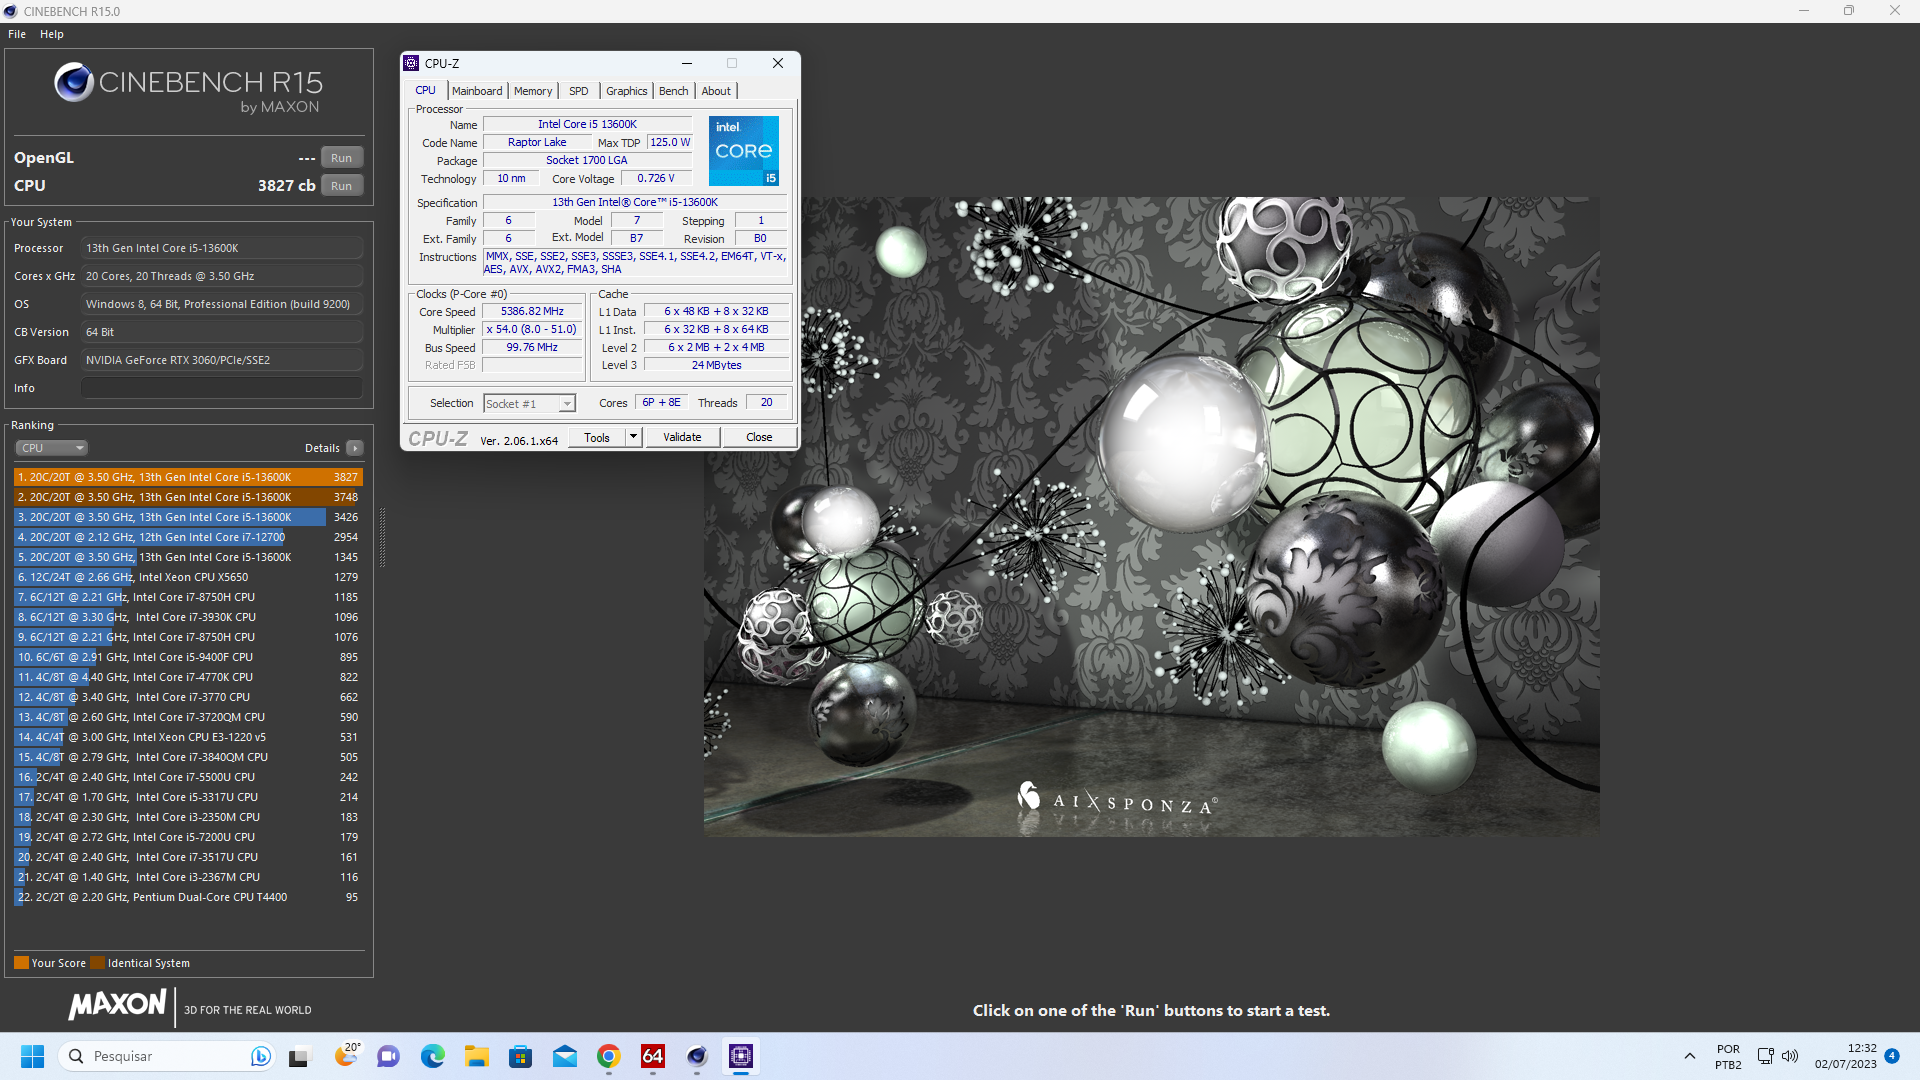The width and height of the screenshot is (1920, 1080).
Task: Open the Windows Start menu
Action: pyautogui.click(x=32, y=1056)
